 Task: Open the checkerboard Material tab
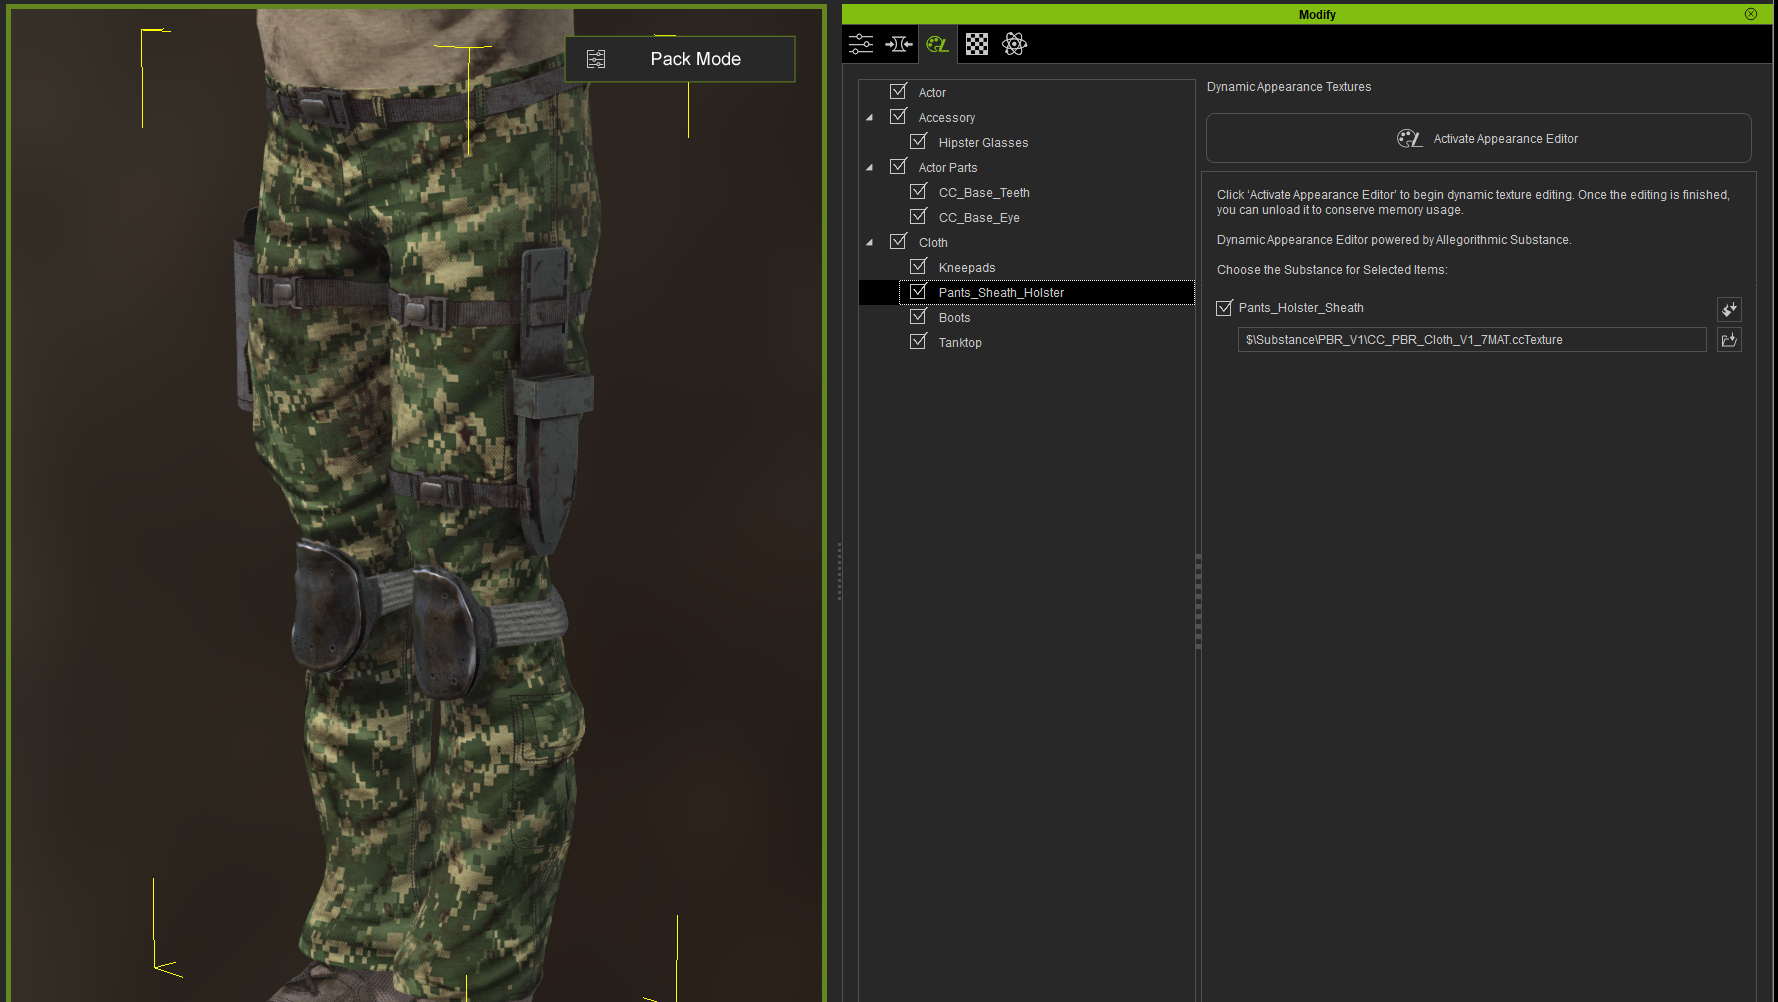pyautogui.click(x=977, y=44)
